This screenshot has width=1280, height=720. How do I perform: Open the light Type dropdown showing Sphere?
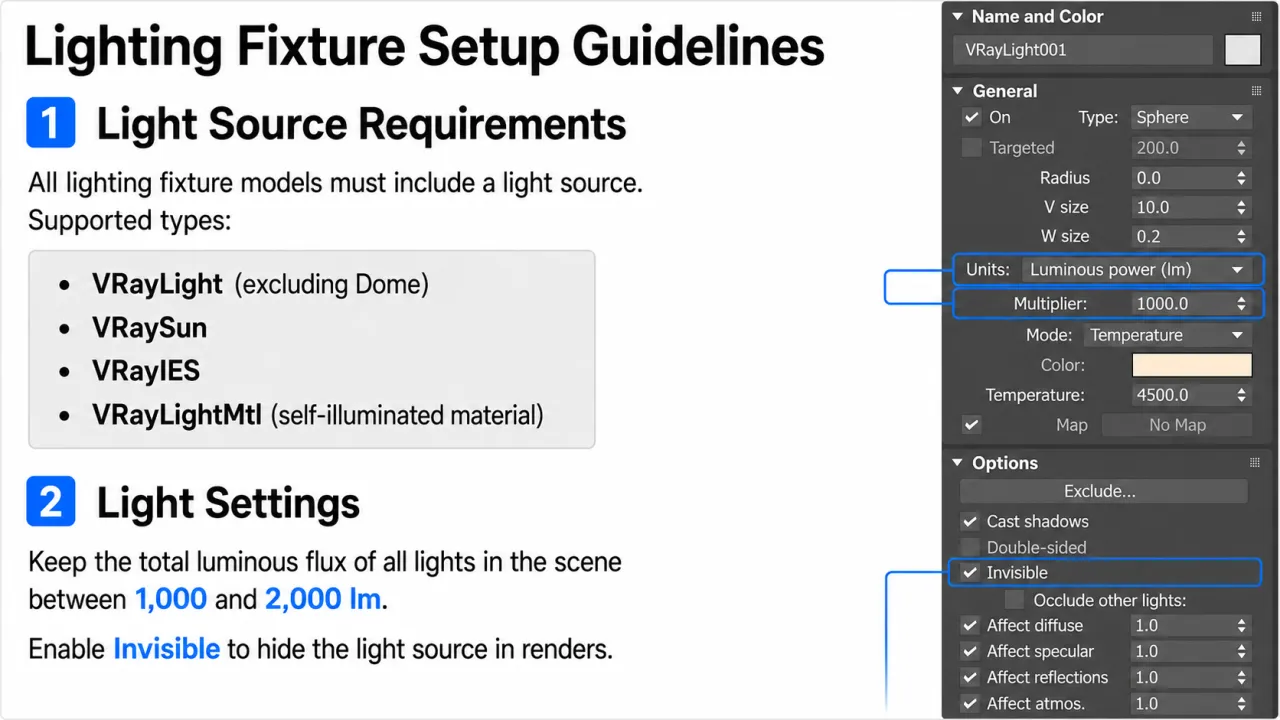click(1191, 117)
